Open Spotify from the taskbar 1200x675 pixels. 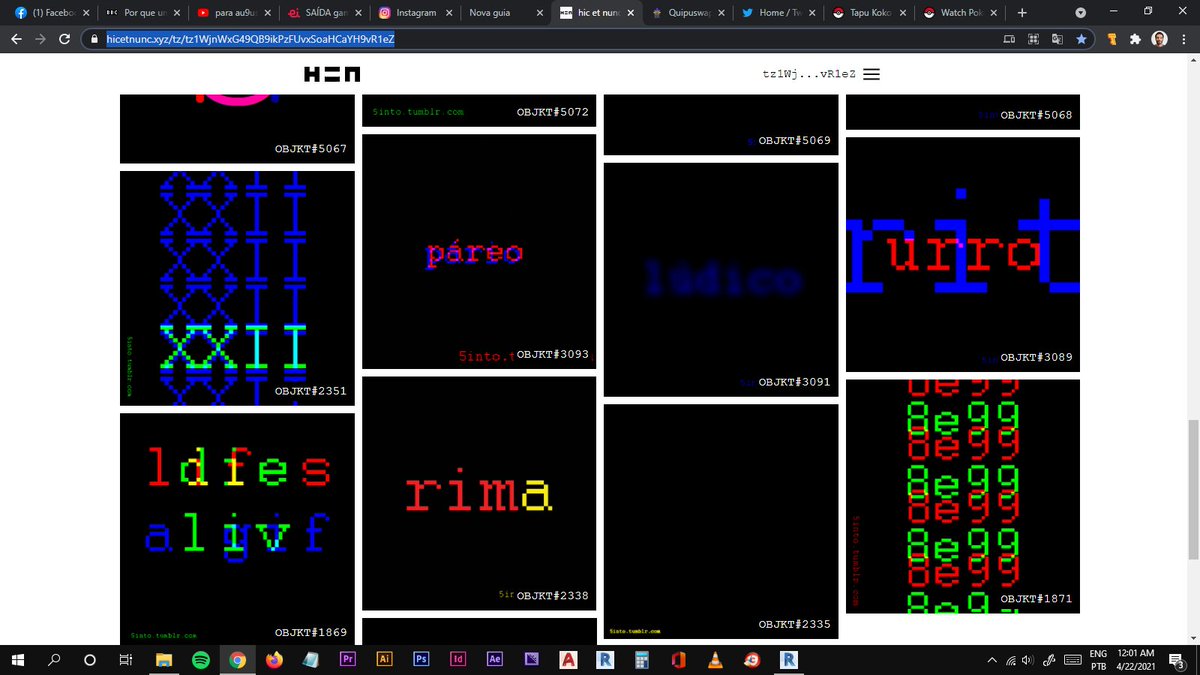coord(199,660)
